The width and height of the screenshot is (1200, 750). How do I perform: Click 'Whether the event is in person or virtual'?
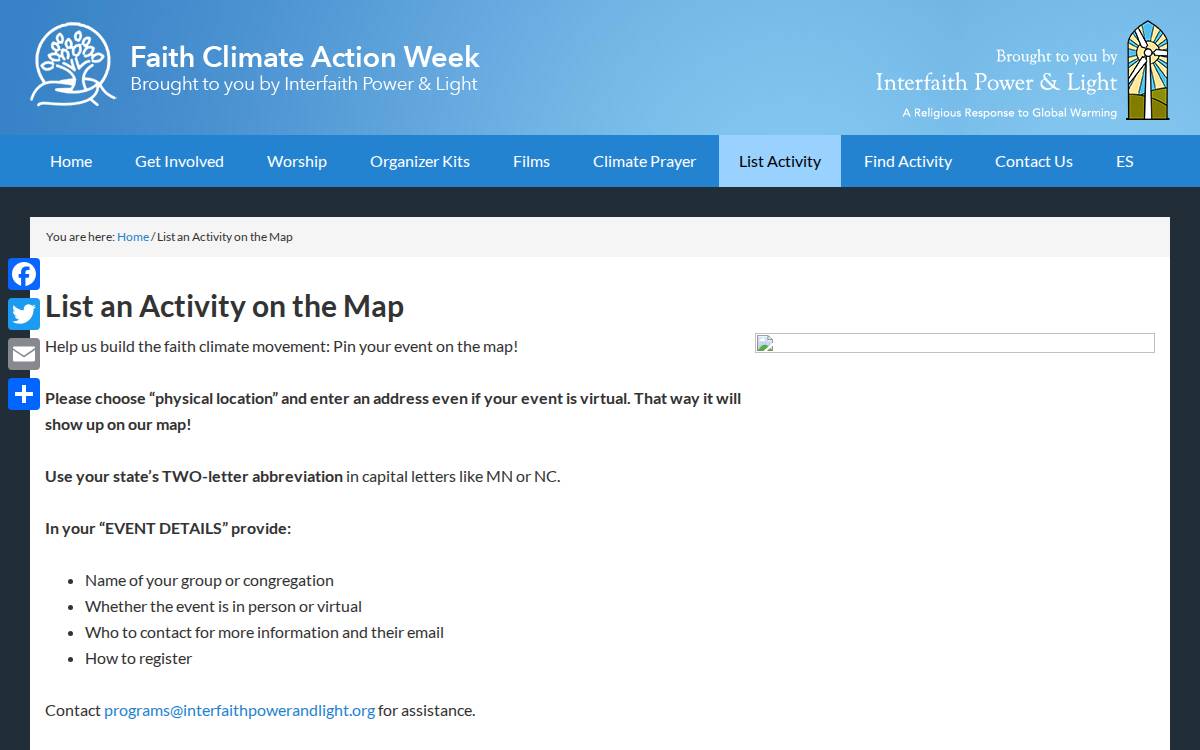[x=223, y=606]
